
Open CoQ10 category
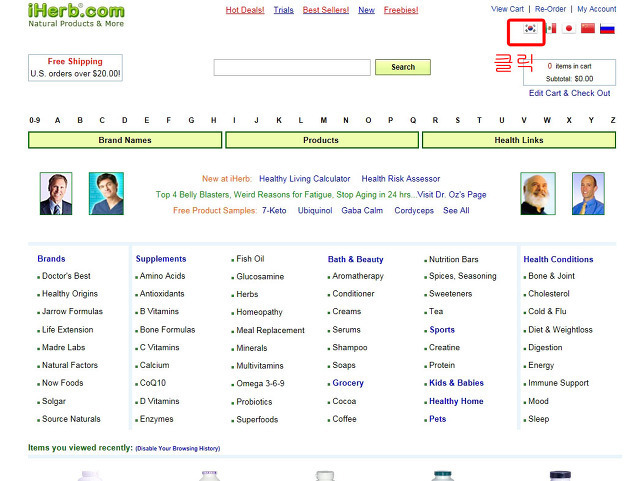point(153,383)
